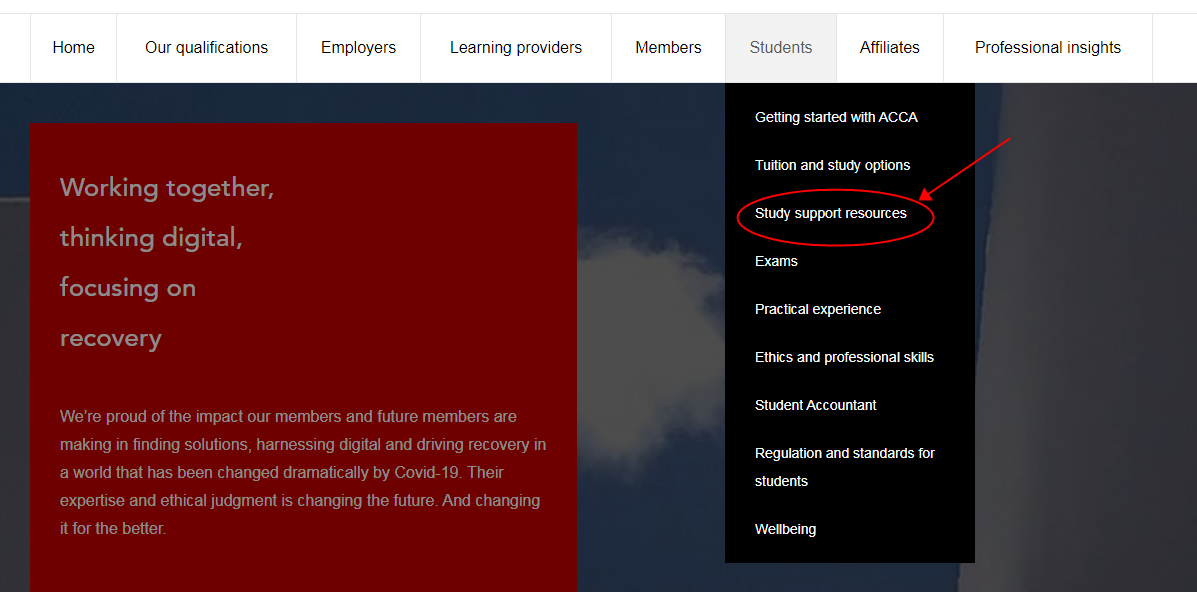
Task: Open Our qualifications in the top menu
Action: coord(206,48)
